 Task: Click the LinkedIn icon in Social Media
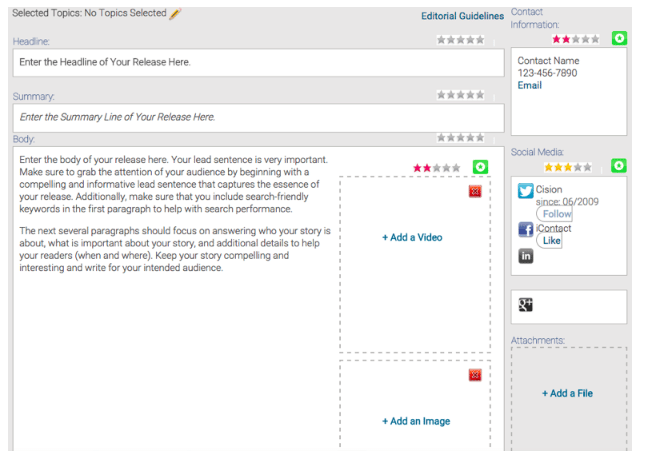point(525,256)
